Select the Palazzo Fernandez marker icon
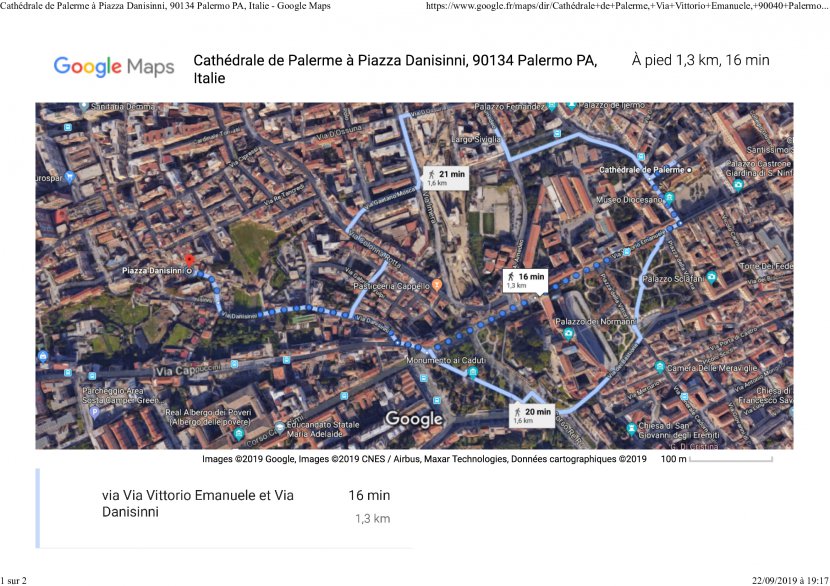The width and height of the screenshot is (830, 586). pos(552,106)
